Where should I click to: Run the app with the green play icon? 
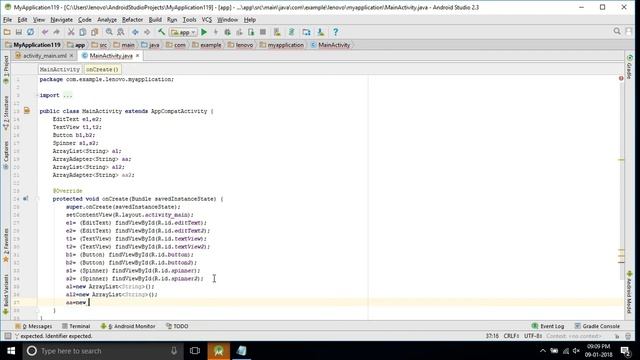204,32
